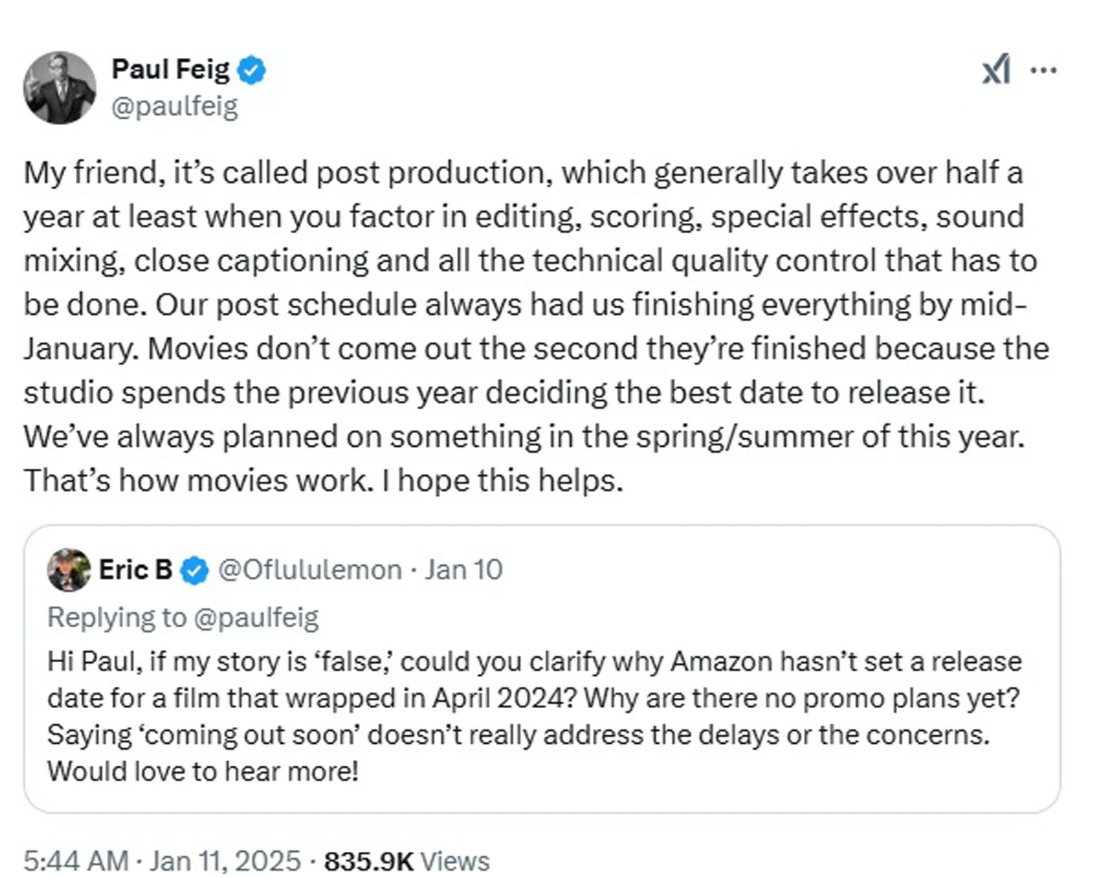Click Paul Feig's blue verified badge
This screenshot has width=1111, height=877.
click(251, 71)
